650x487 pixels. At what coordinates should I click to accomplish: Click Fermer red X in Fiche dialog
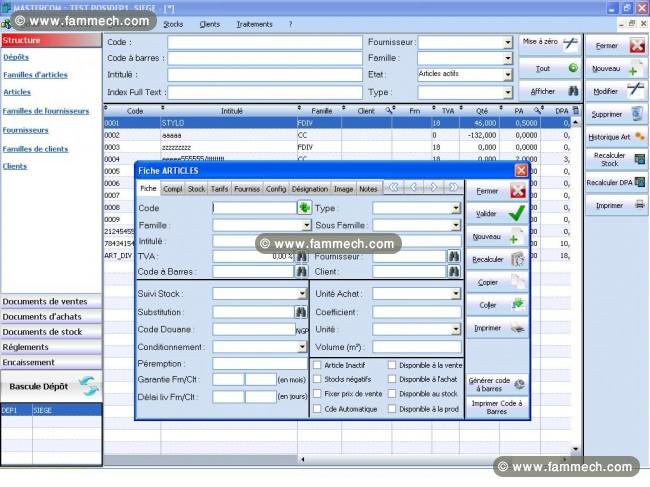click(x=497, y=191)
